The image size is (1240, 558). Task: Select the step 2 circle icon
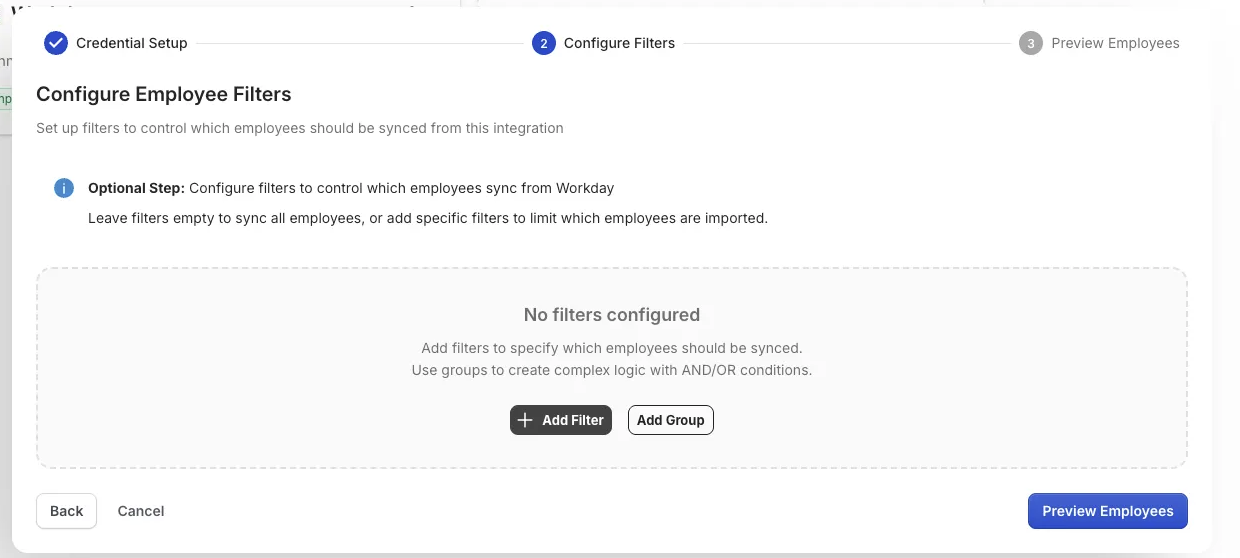click(x=544, y=43)
